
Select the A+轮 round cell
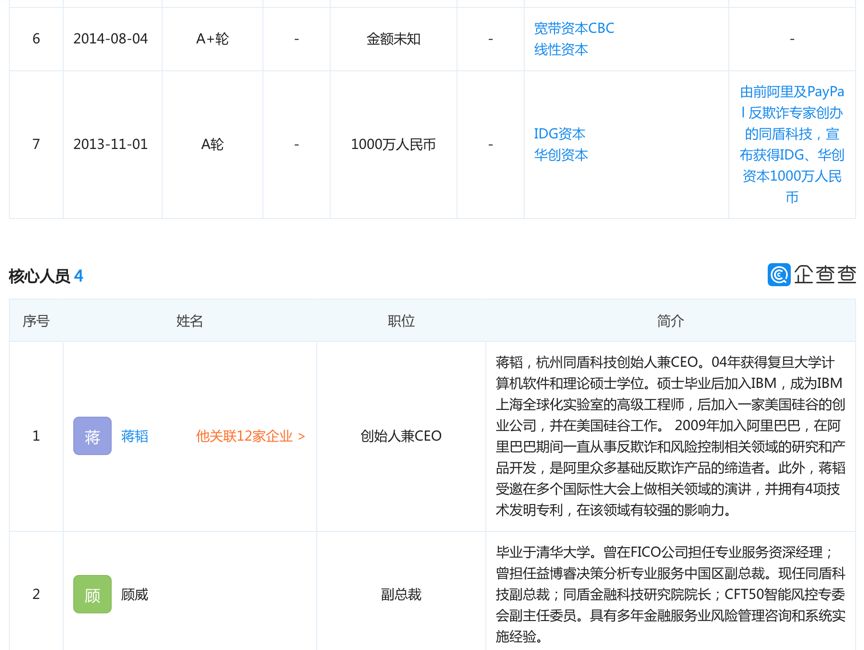(x=212, y=39)
